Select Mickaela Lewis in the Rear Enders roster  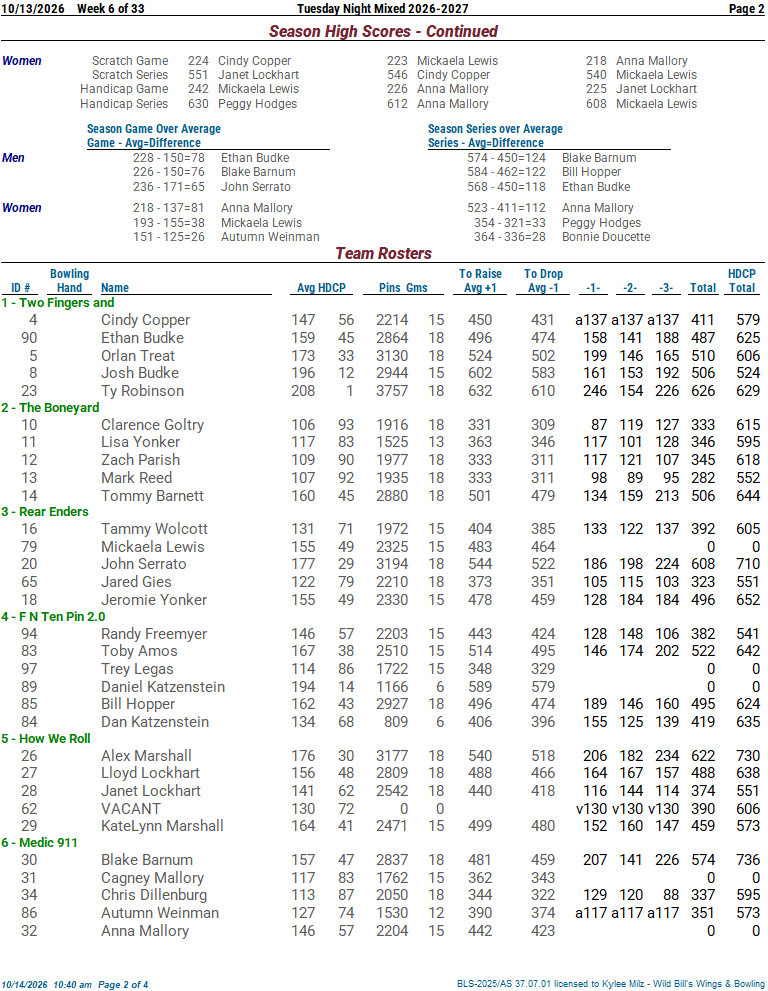coord(153,547)
